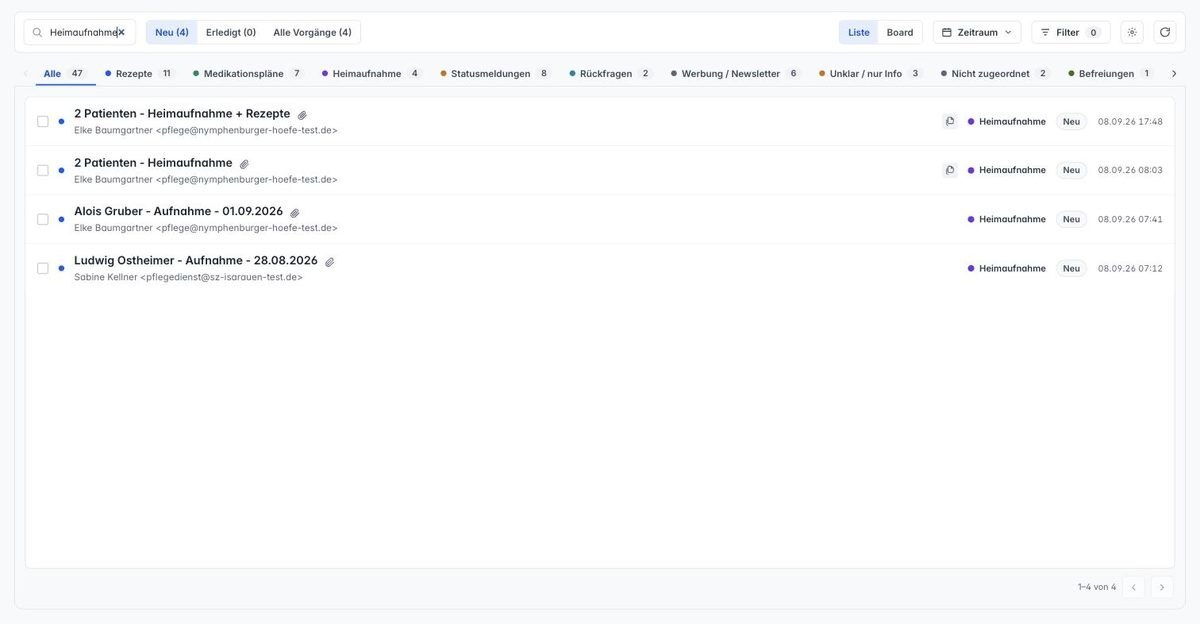
Task: Click attachment icon beside Ludwig Ostheimer subject
Action: [329, 262]
